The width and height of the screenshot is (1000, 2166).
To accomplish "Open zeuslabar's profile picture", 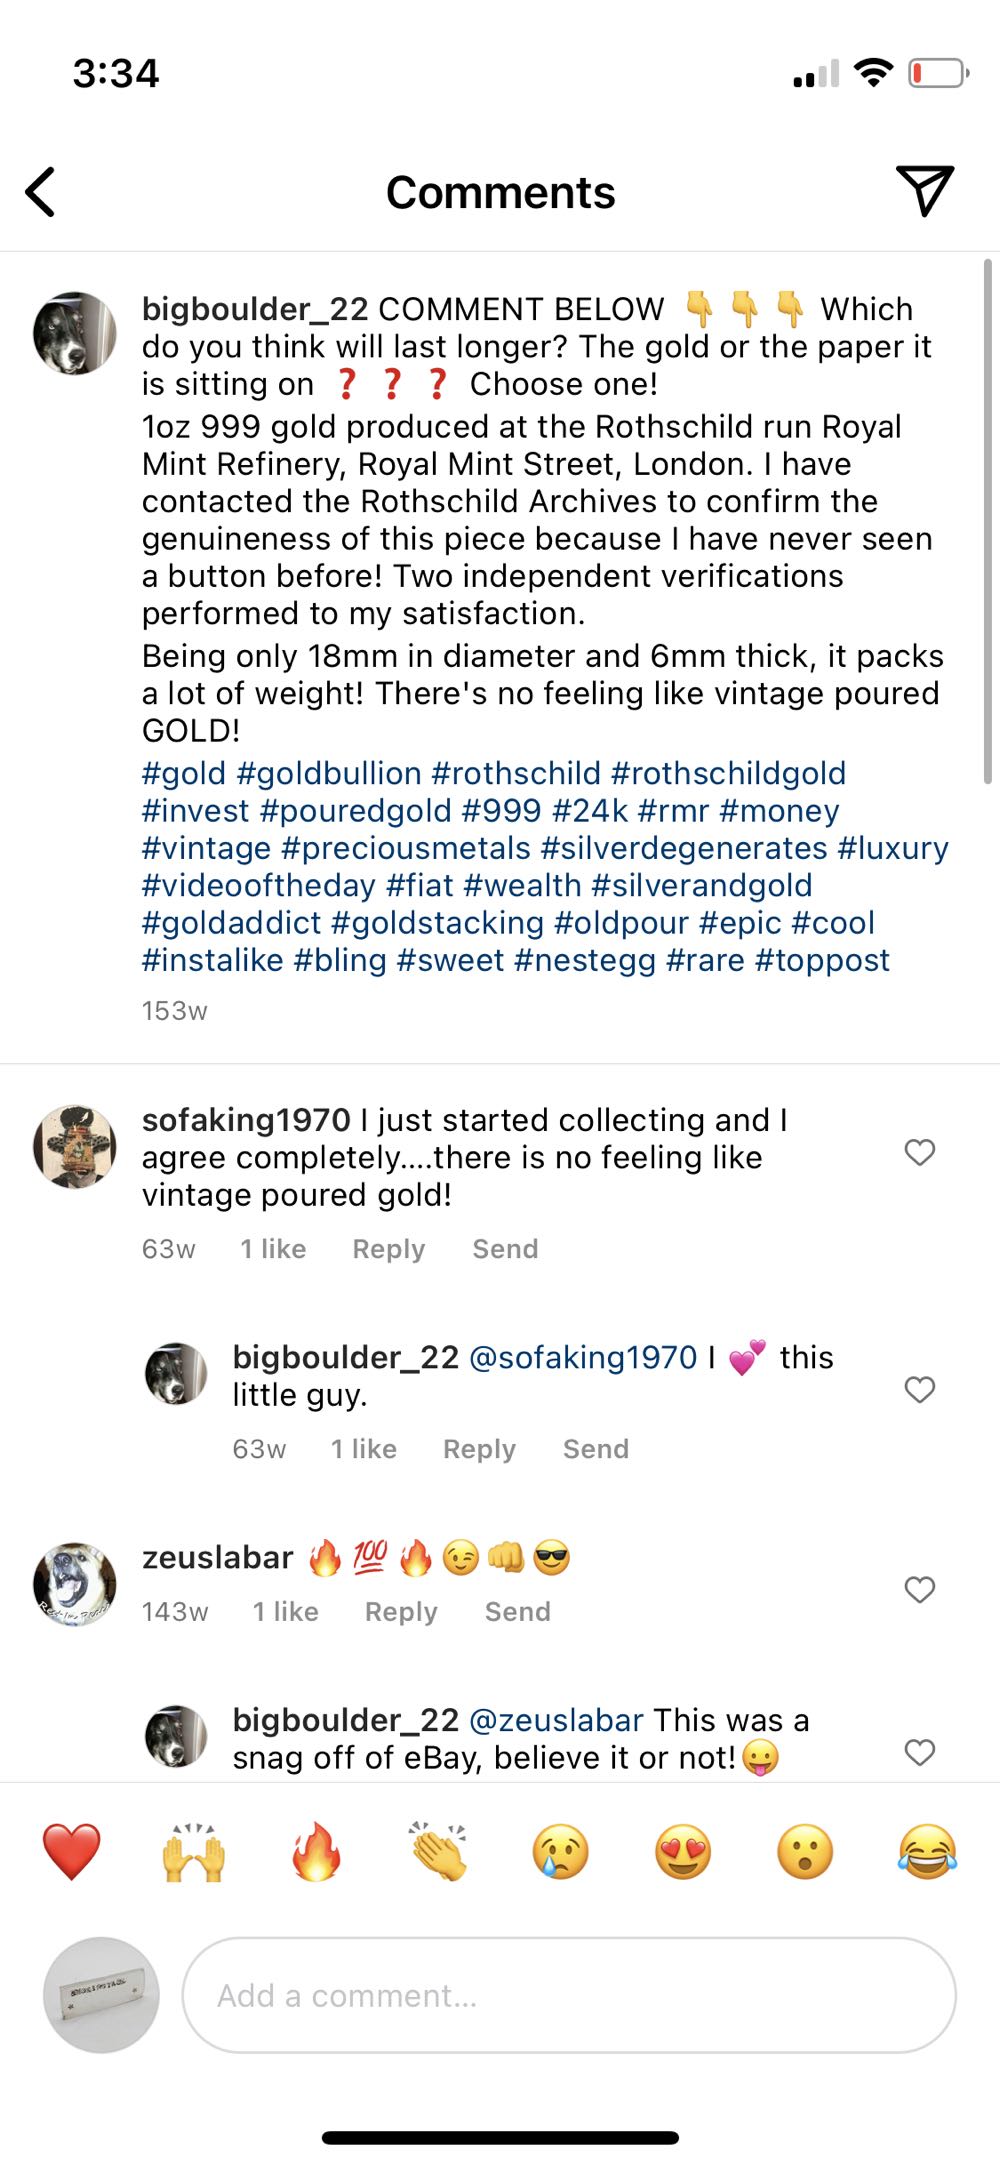I will coord(75,1584).
